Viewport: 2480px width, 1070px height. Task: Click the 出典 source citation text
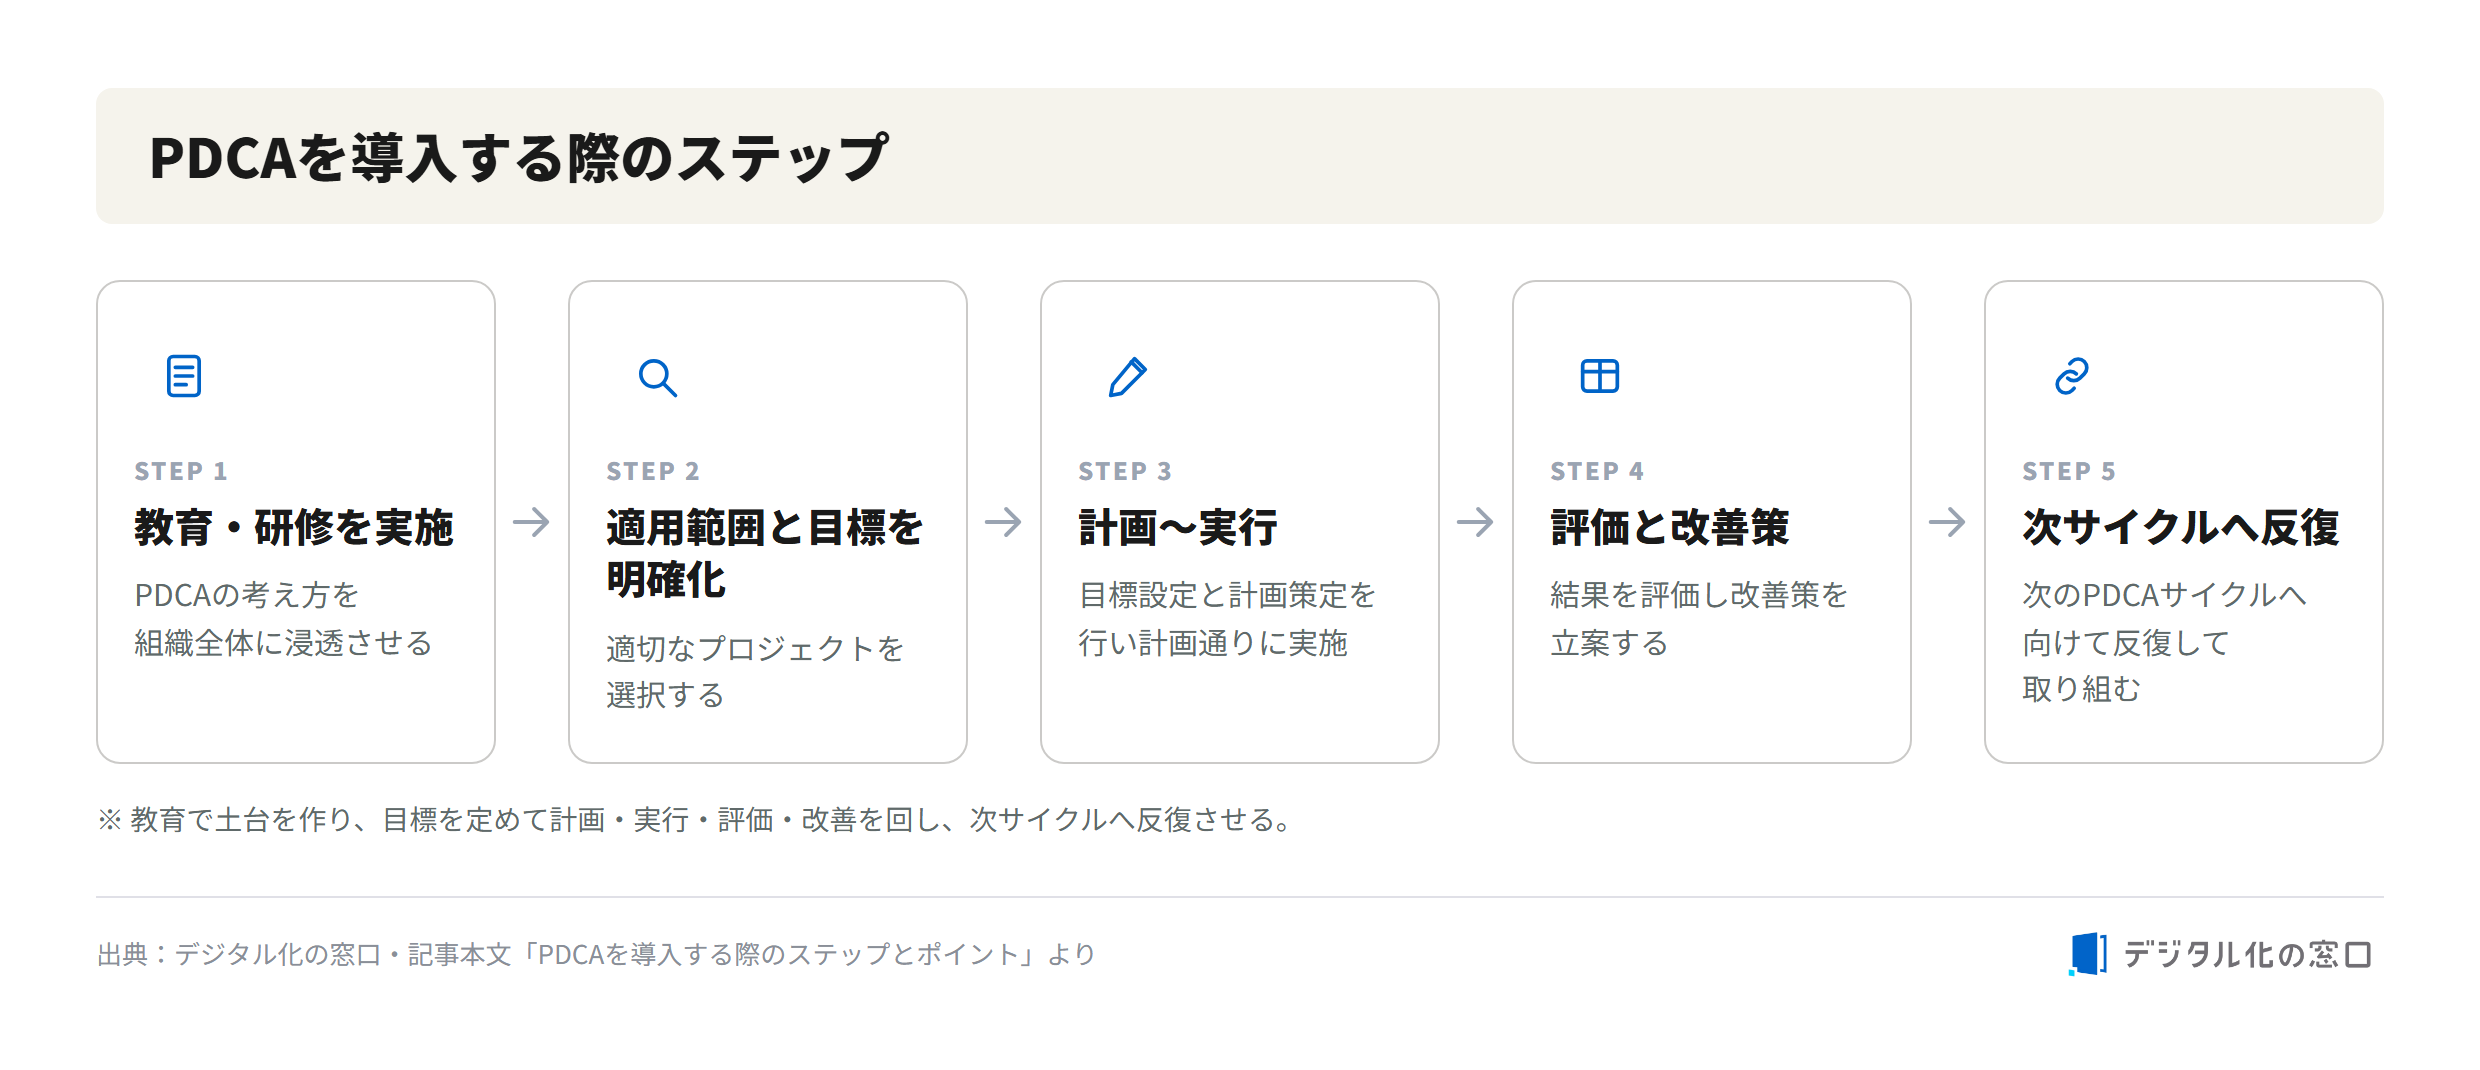pyautogui.click(x=596, y=954)
